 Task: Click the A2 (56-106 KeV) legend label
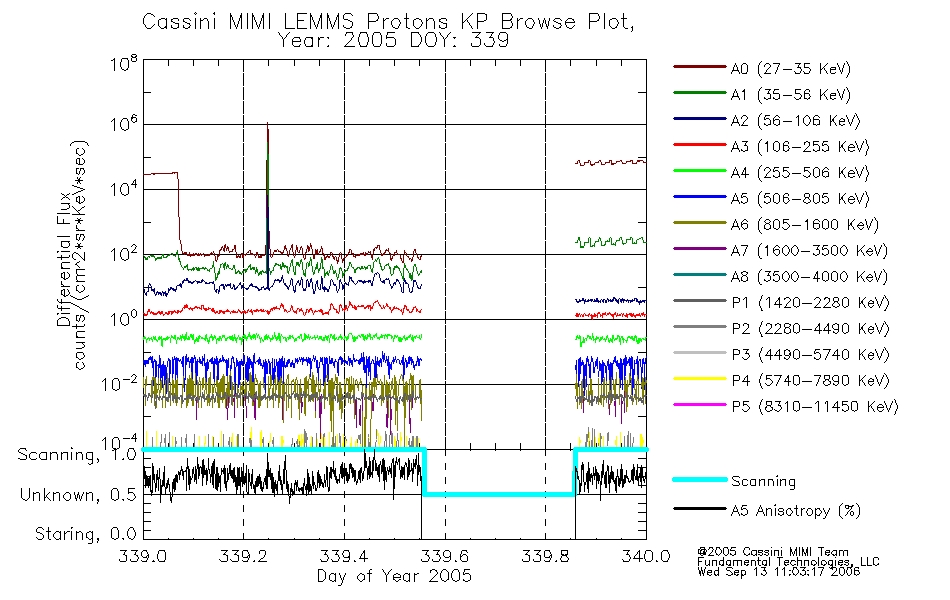tap(796, 121)
